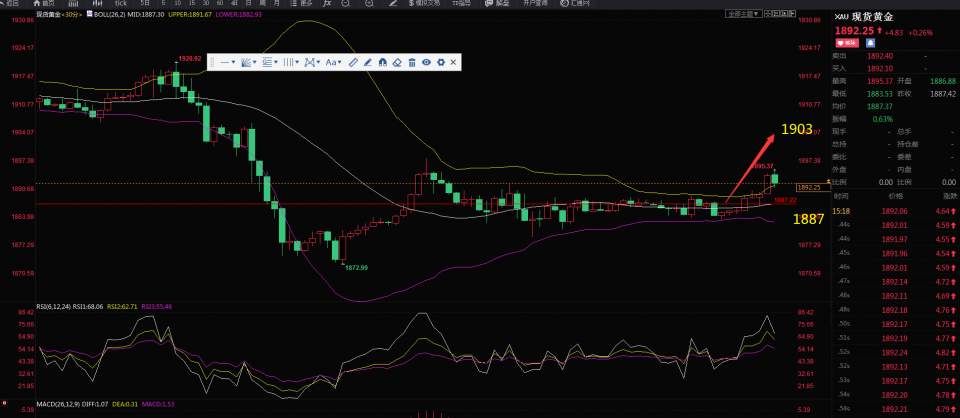Open the wave pattern tool dropdown
Screen dimensions: 960x418
(x=312, y=62)
